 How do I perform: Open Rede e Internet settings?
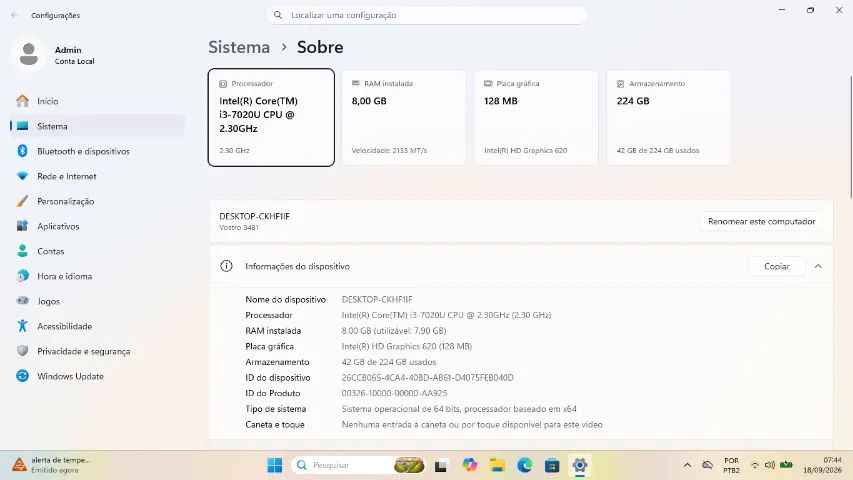pyautogui.click(x=97, y=176)
